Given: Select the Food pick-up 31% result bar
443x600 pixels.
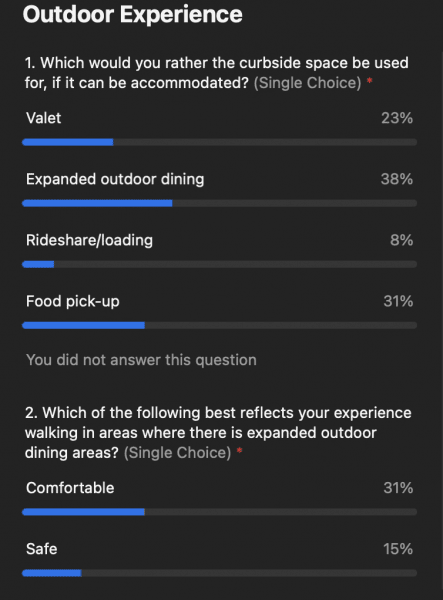Looking at the screenshot, I should pos(220,325).
